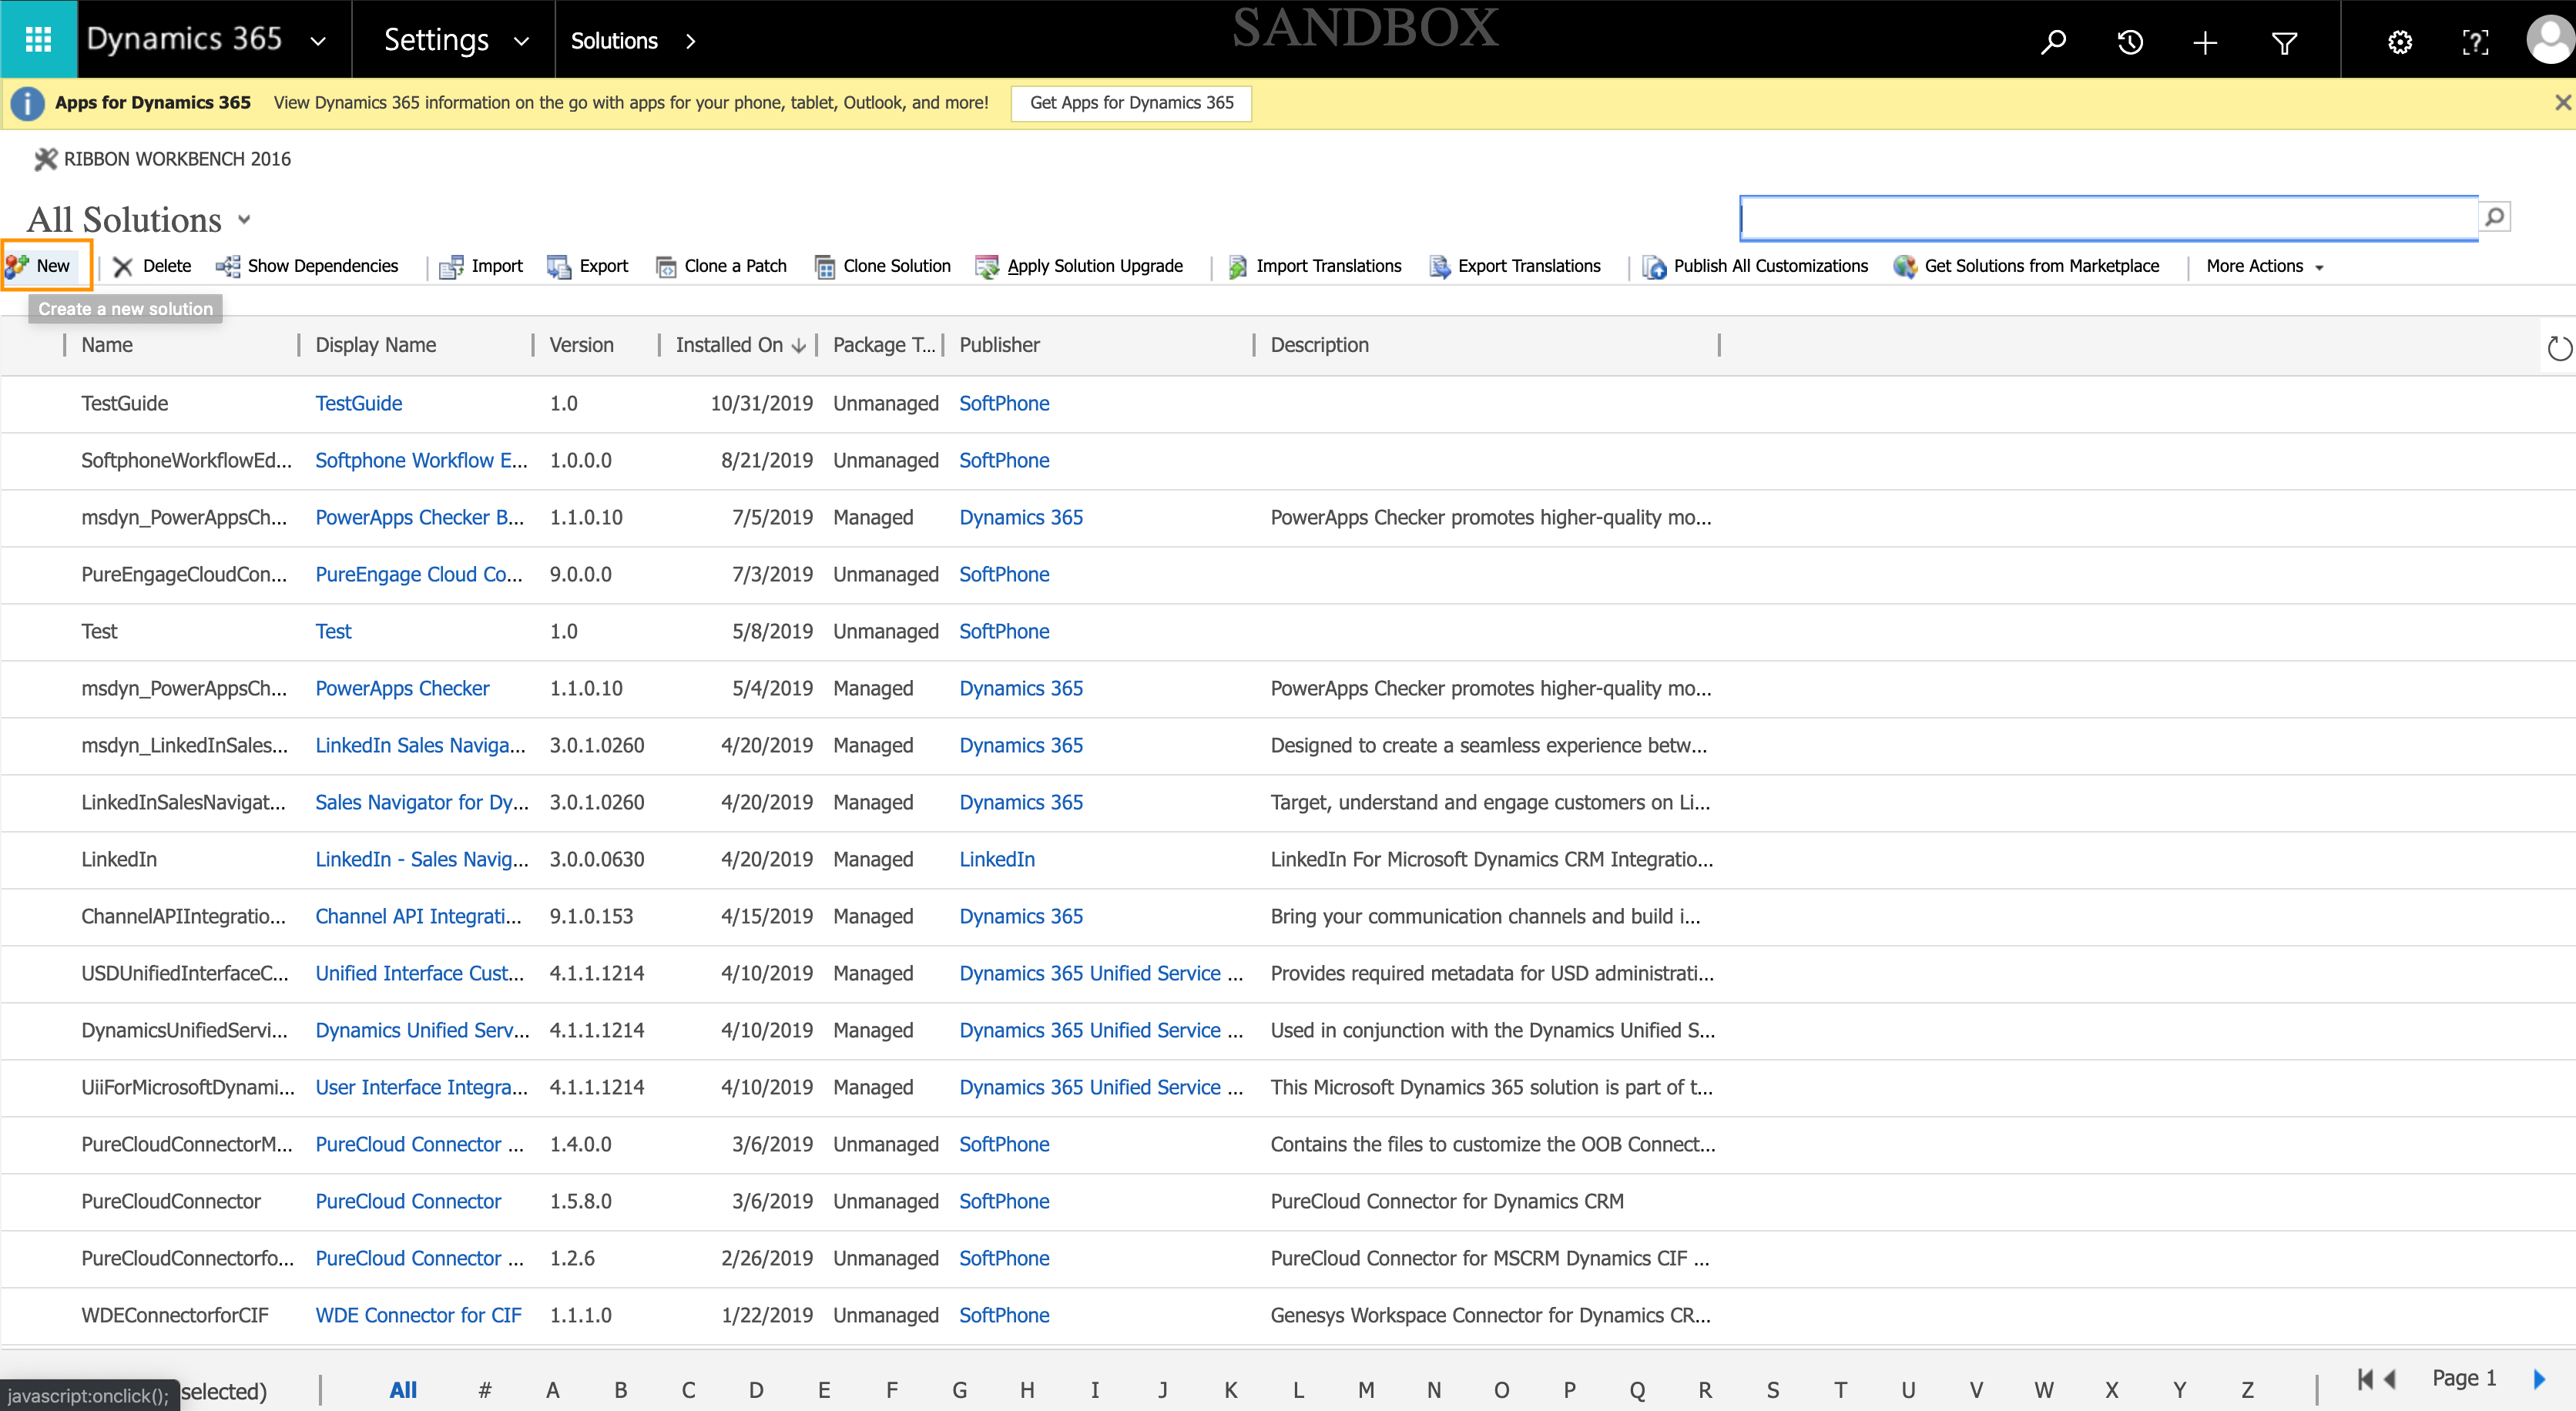Open the TestGuide solution link
Image resolution: width=2576 pixels, height=1411 pixels.
[x=358, y=403]
